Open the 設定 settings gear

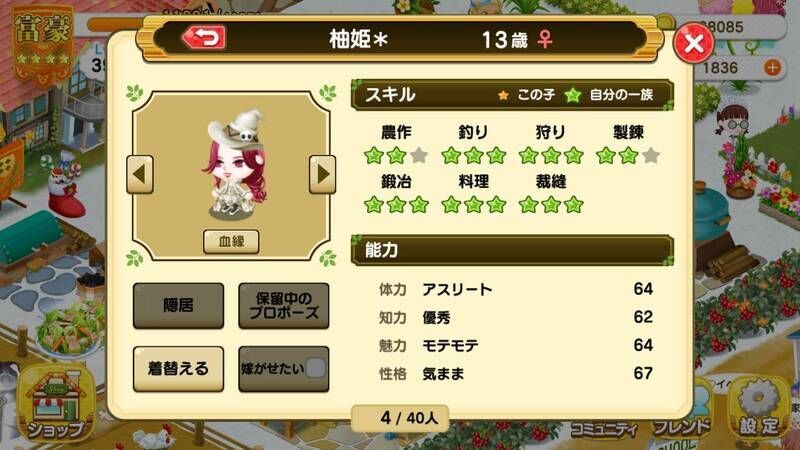[759, 410]
